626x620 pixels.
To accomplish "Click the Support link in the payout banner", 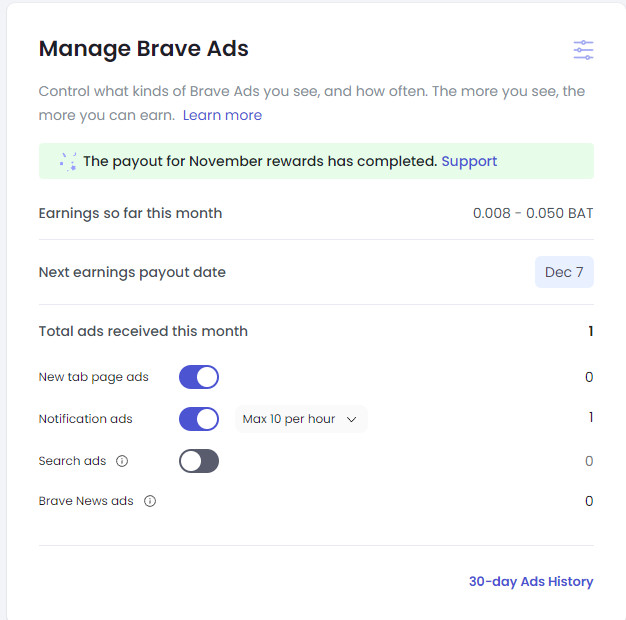I will click(x=469, y=161).
